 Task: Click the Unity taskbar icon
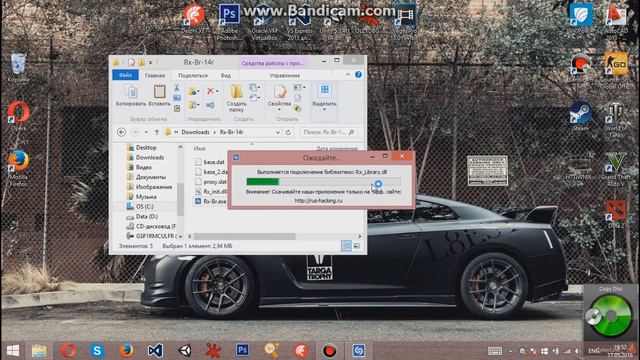tap(184, 350)
